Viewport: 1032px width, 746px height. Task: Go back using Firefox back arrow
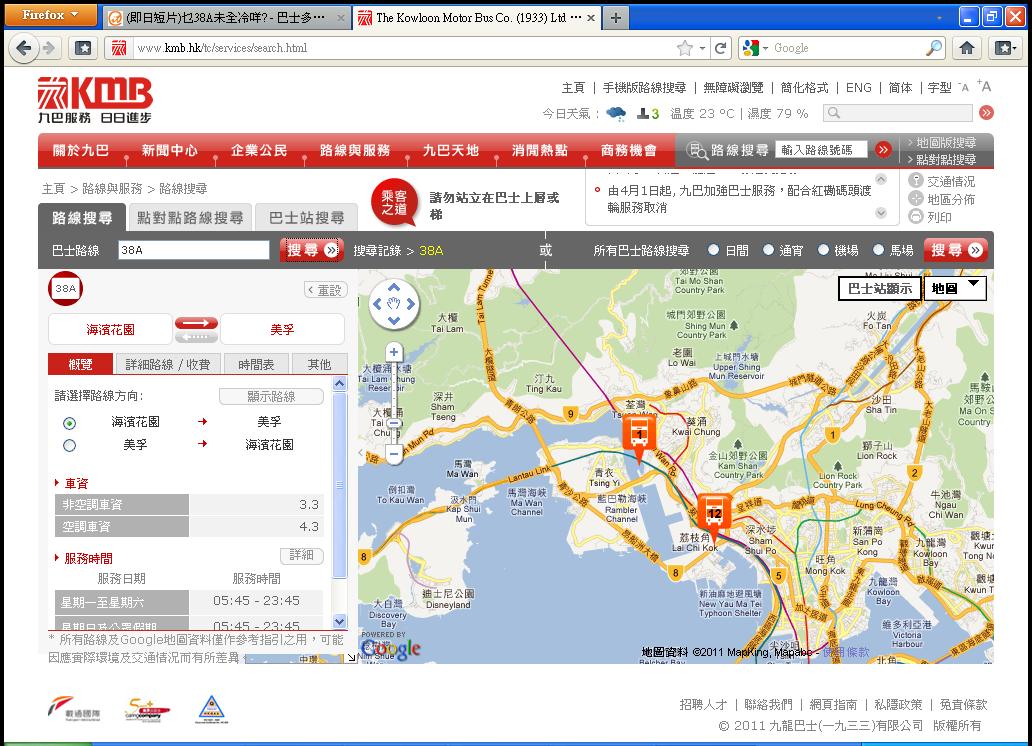click(24, 48)
